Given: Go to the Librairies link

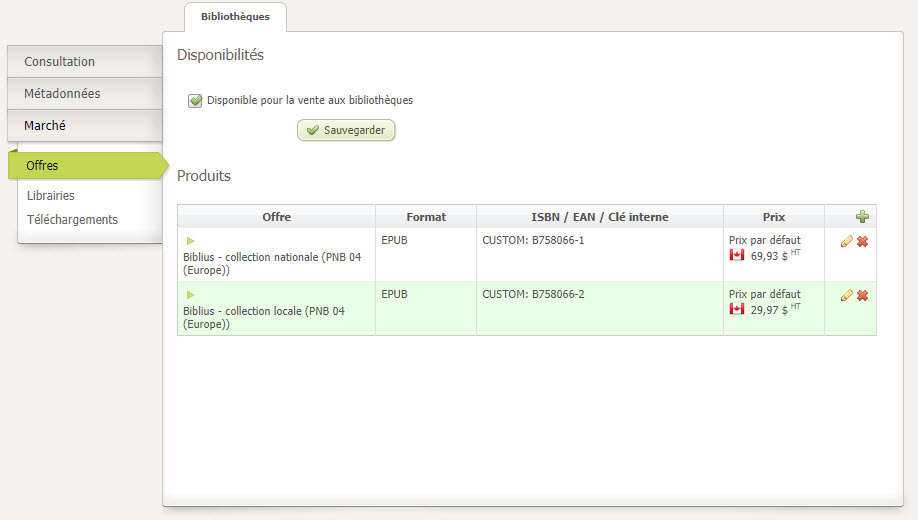Looking at the screenshot, I should 51,196.
